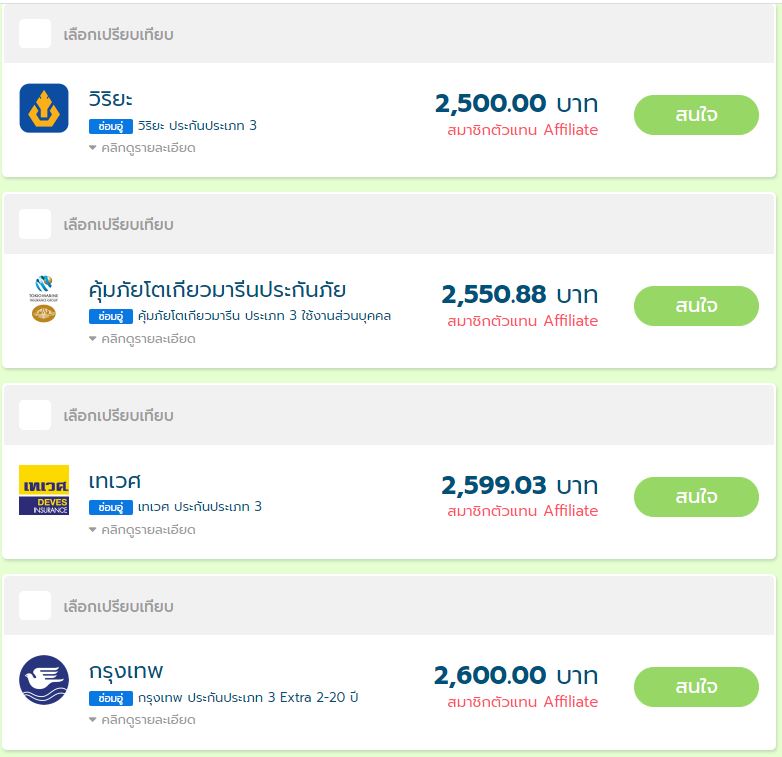The width and height of the screenshot is (782, 757).
Task: Click ซ่อมอู่ badge in วิริยะ card
Action: coord(111,126)
